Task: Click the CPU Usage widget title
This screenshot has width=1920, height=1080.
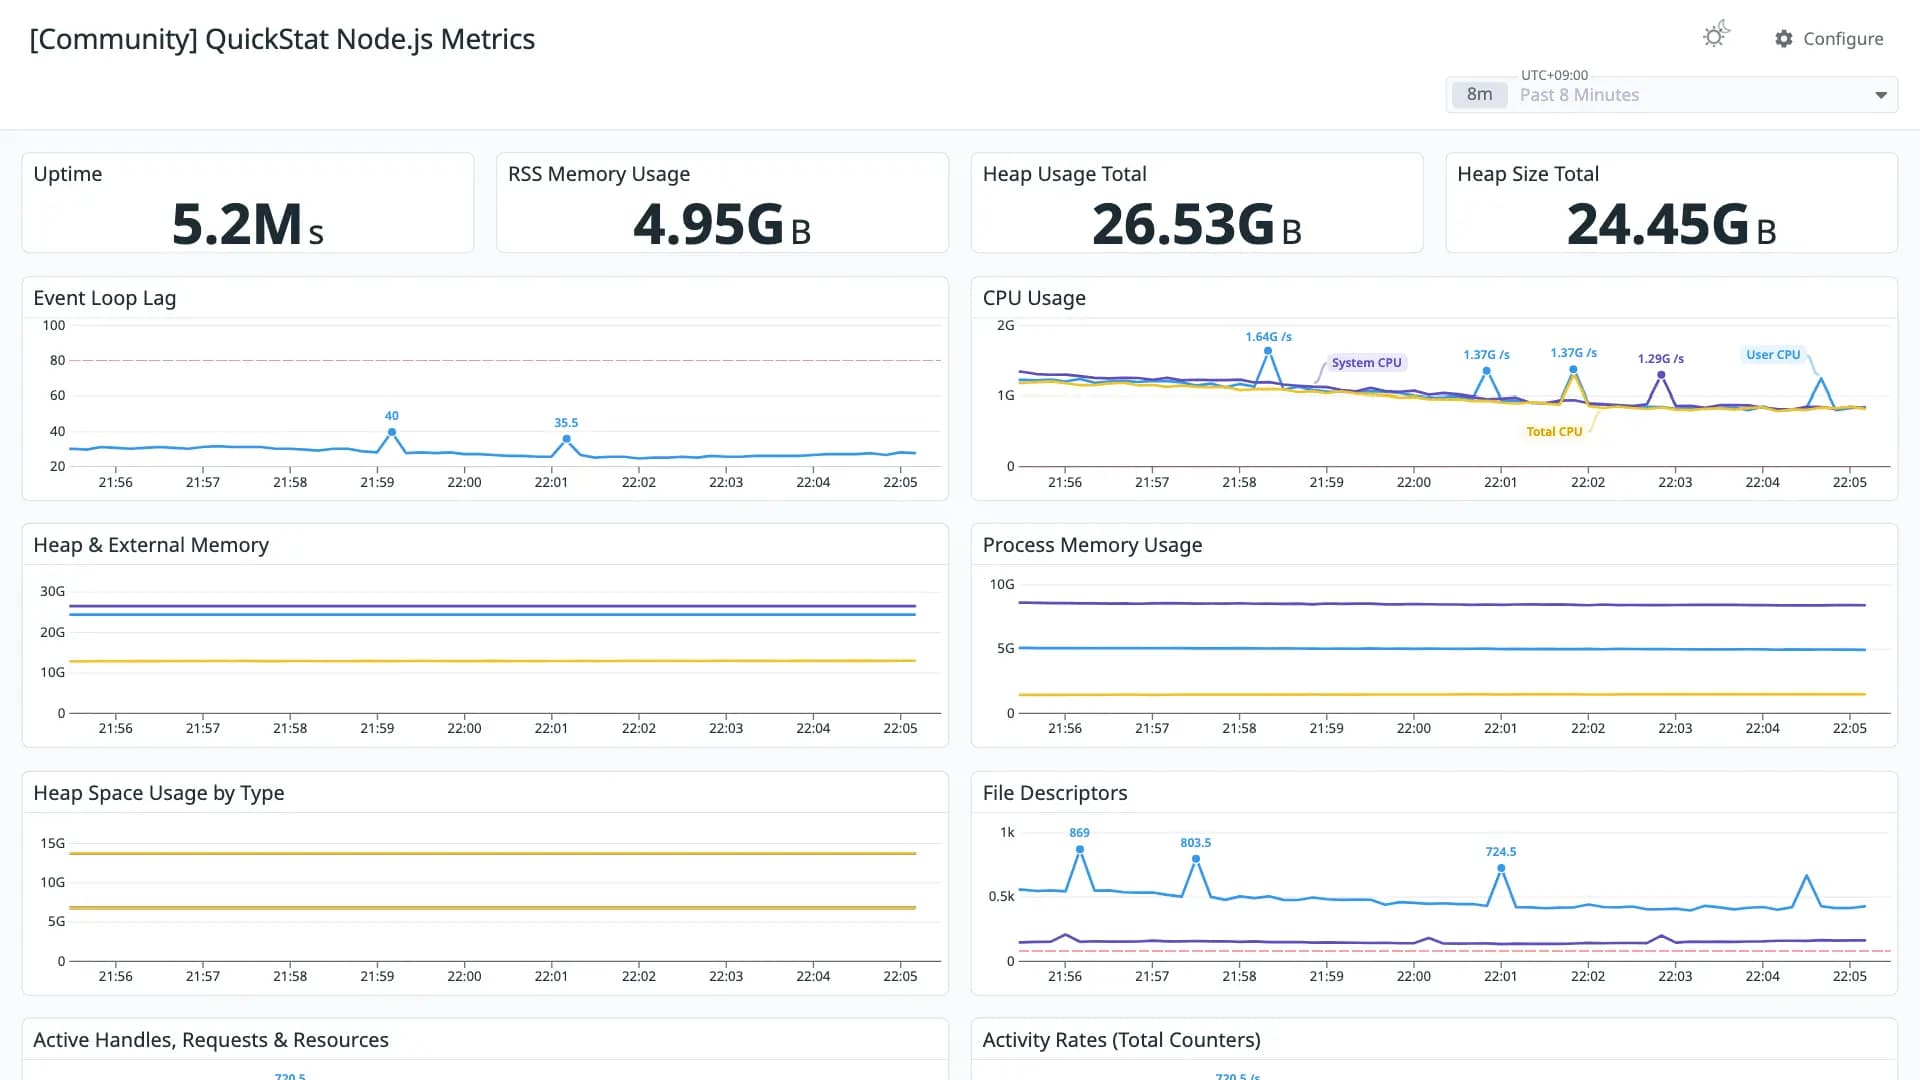Action: point(1034,298)
